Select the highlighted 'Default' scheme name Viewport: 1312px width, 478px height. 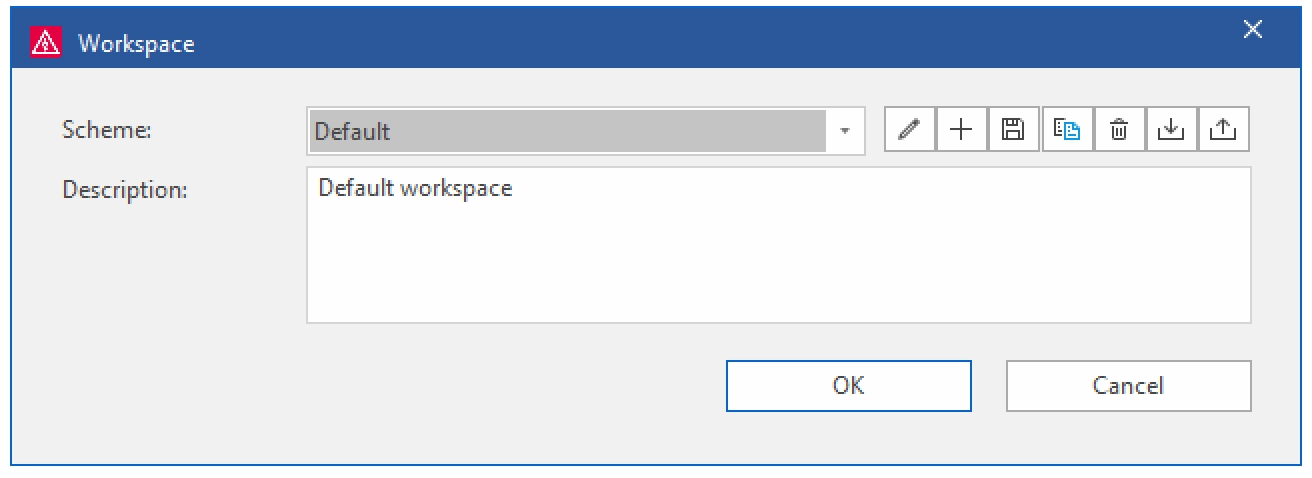click(352, 131)
